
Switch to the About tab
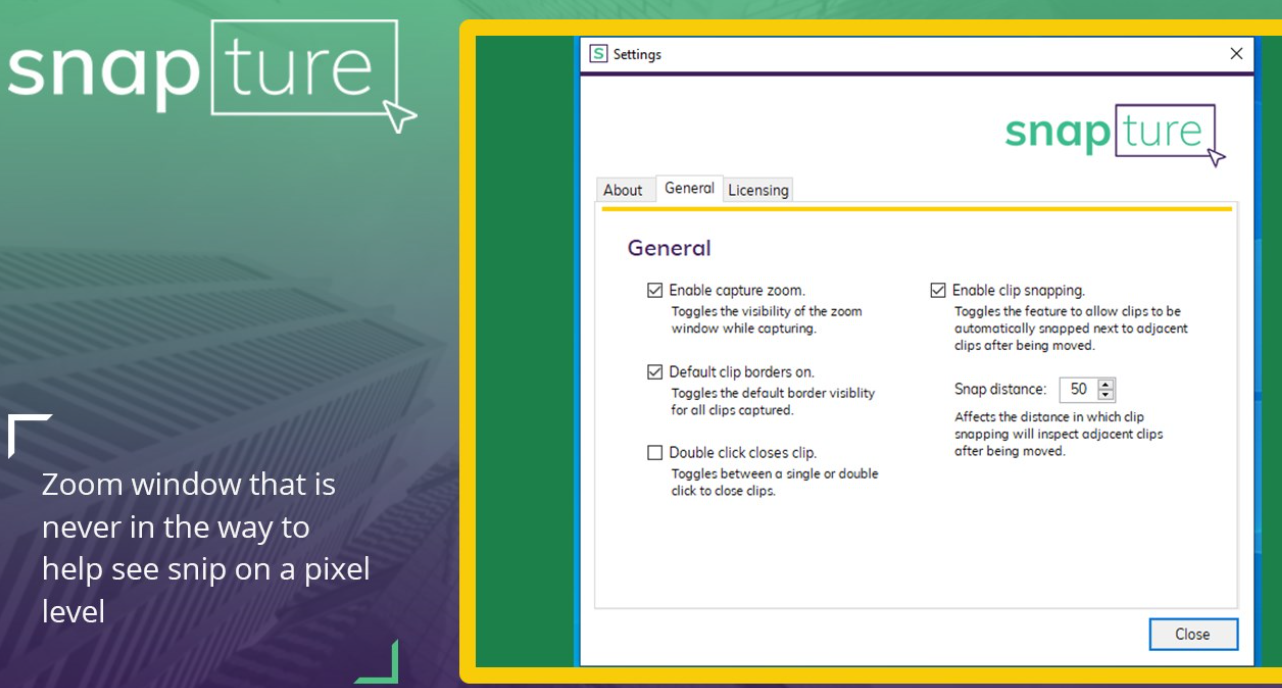click(623, 190)
